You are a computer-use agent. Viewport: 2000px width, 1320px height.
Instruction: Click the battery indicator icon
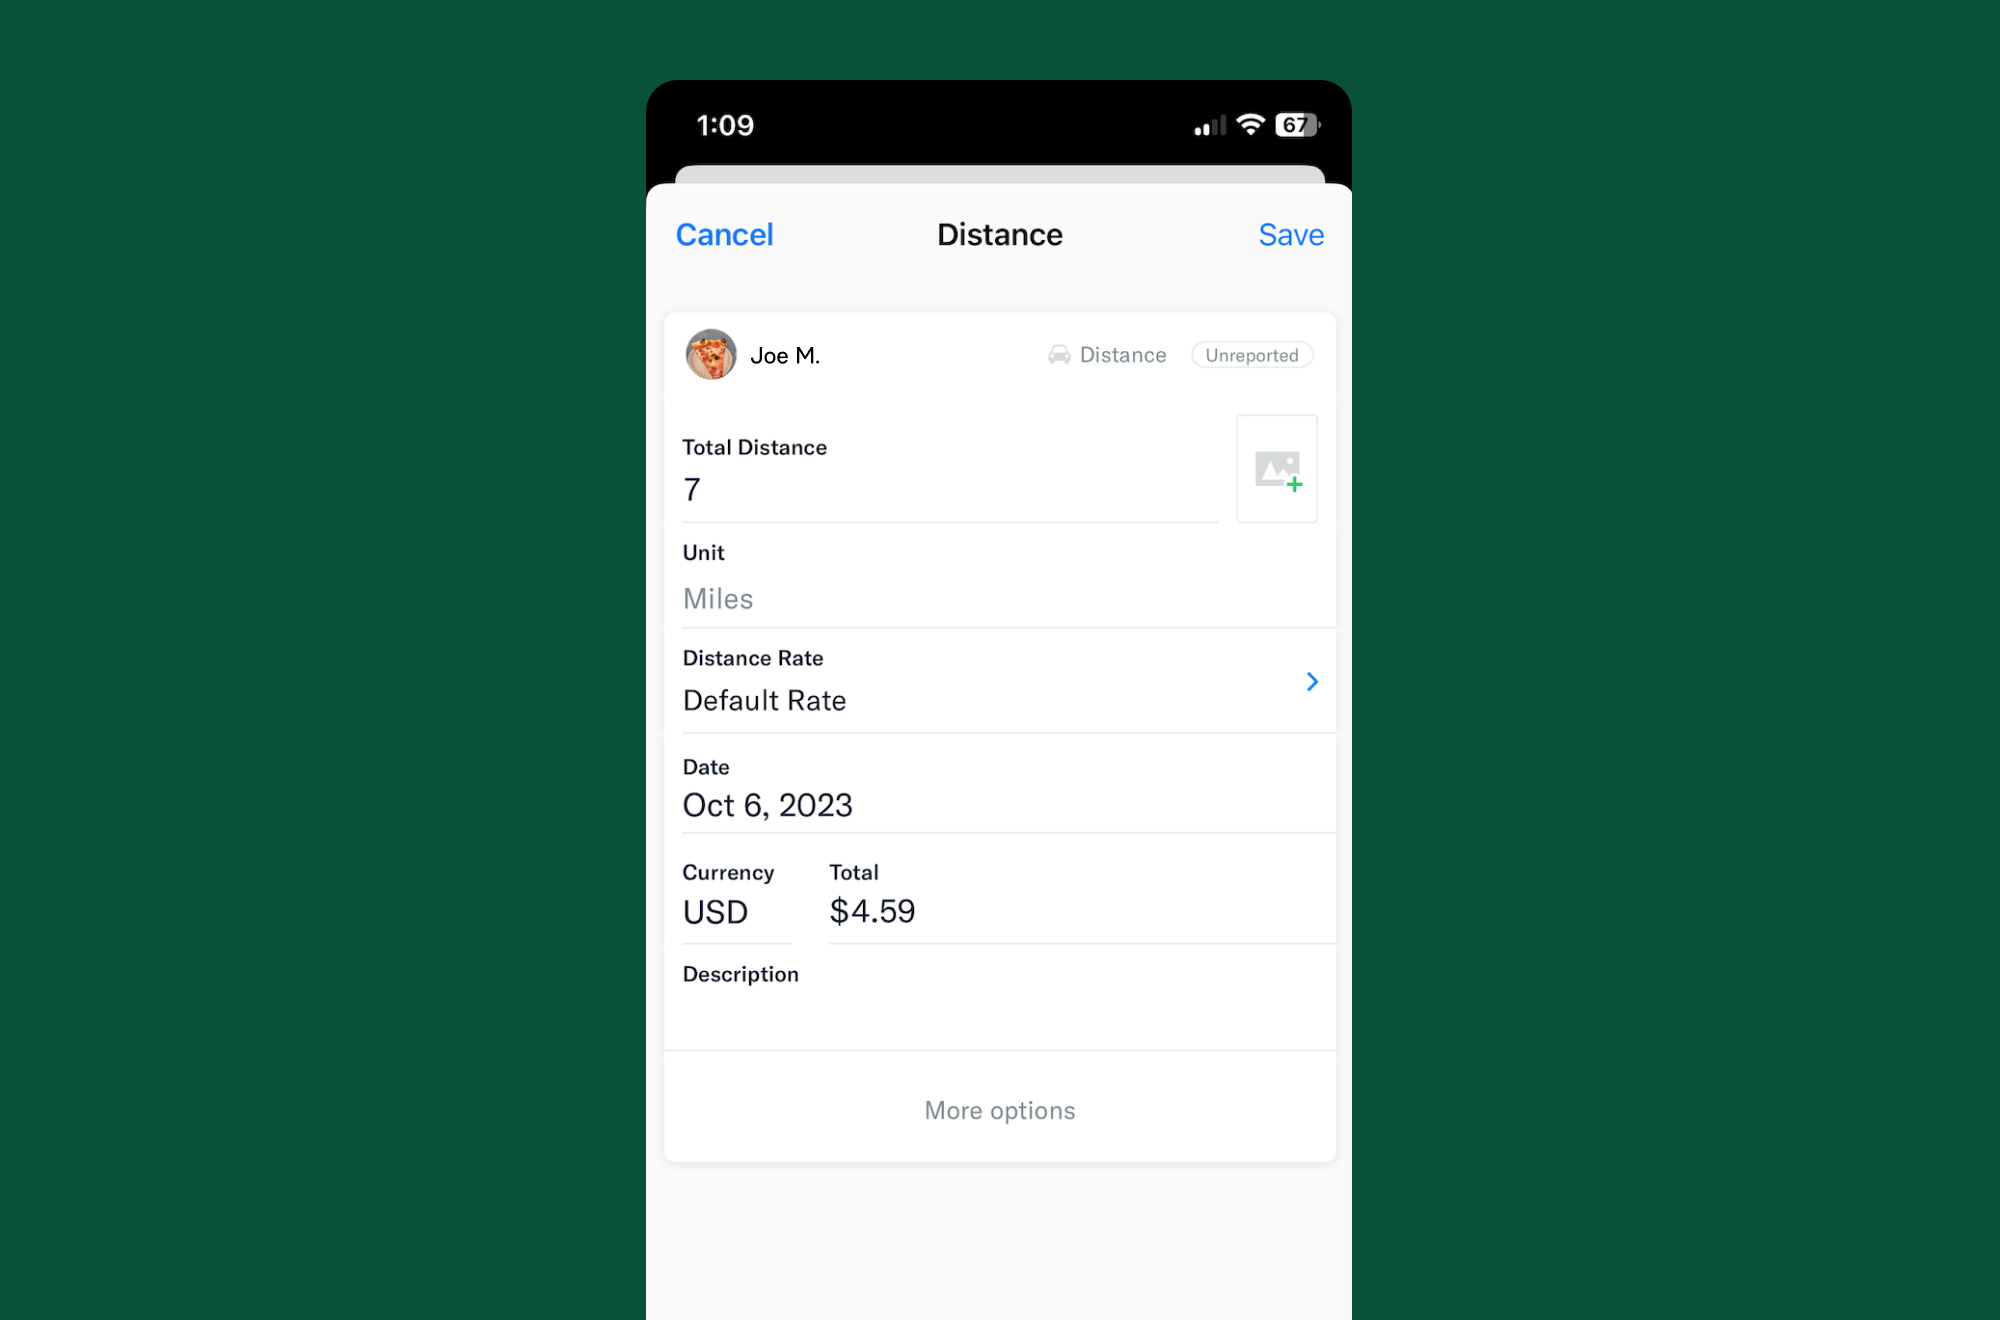tap(1295, 124)
